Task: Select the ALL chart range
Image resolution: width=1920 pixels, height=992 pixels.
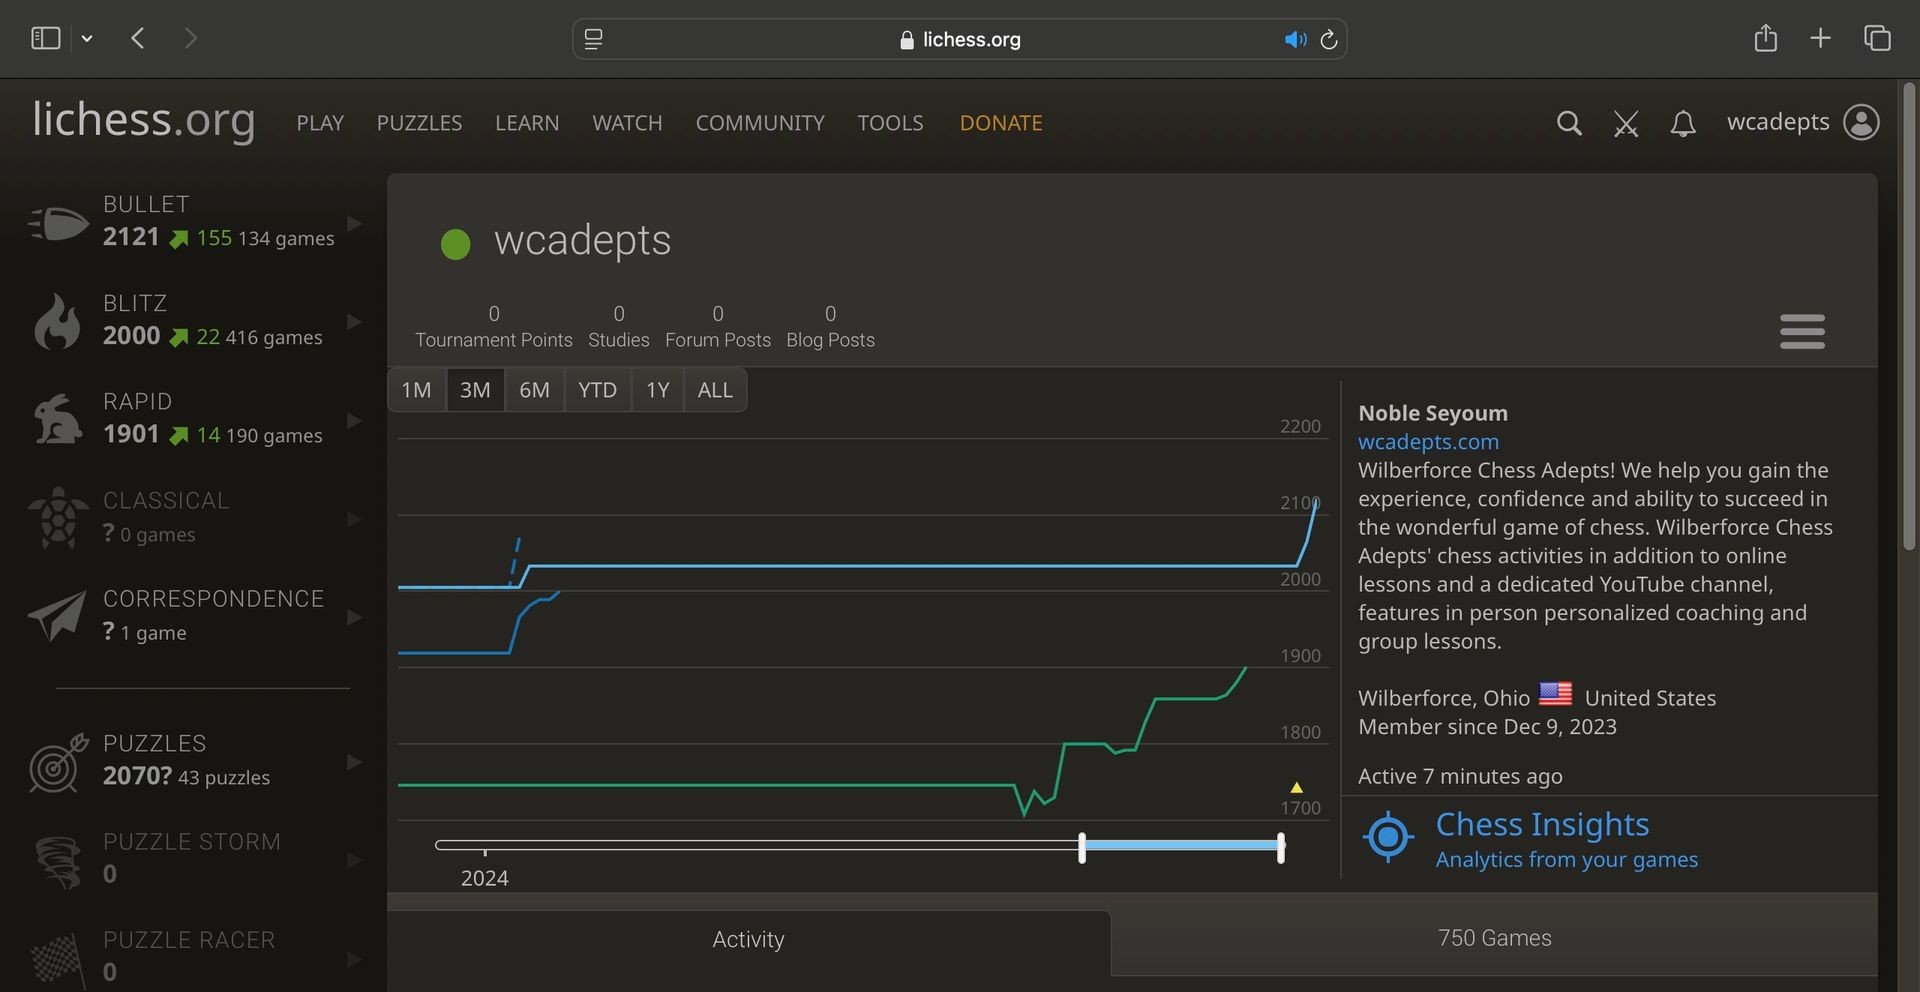Action: [x=715, y=390]
